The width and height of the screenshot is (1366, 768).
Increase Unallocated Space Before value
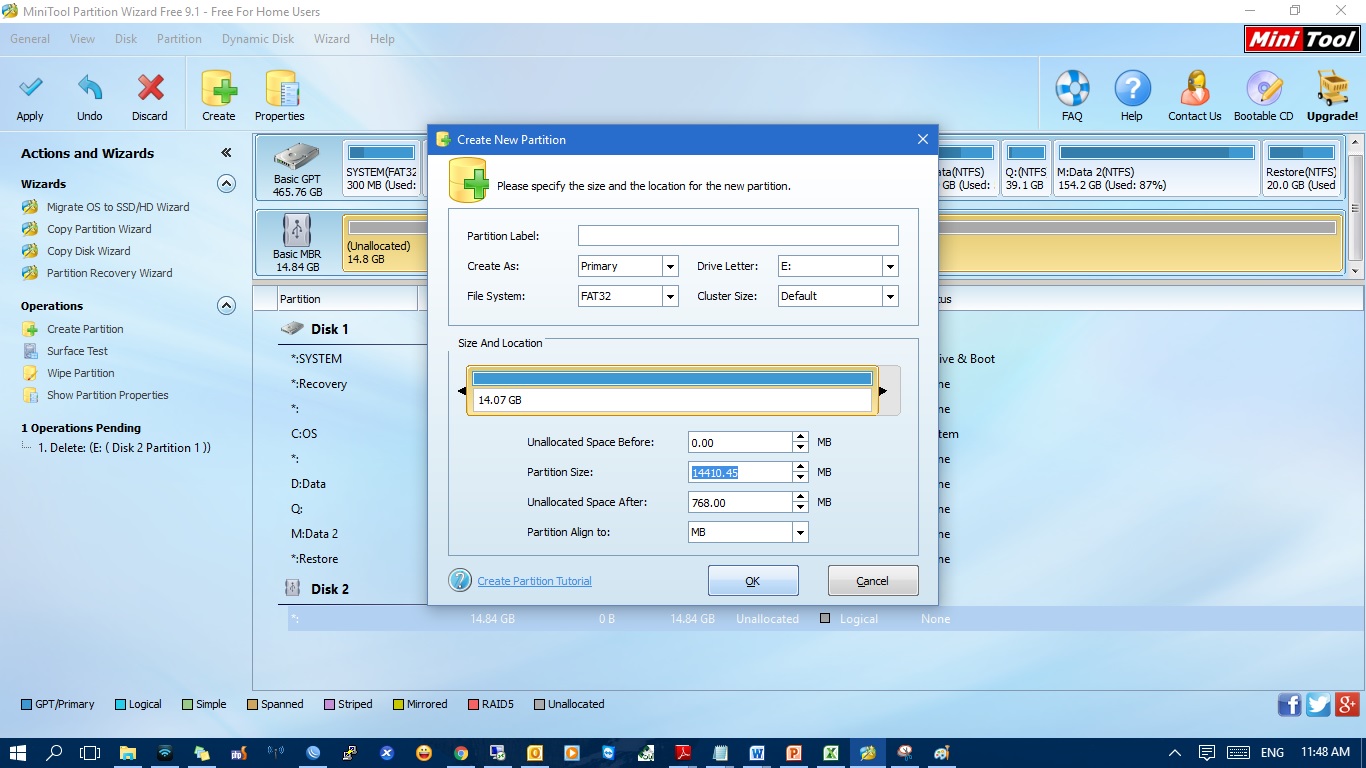click(800, 437)
